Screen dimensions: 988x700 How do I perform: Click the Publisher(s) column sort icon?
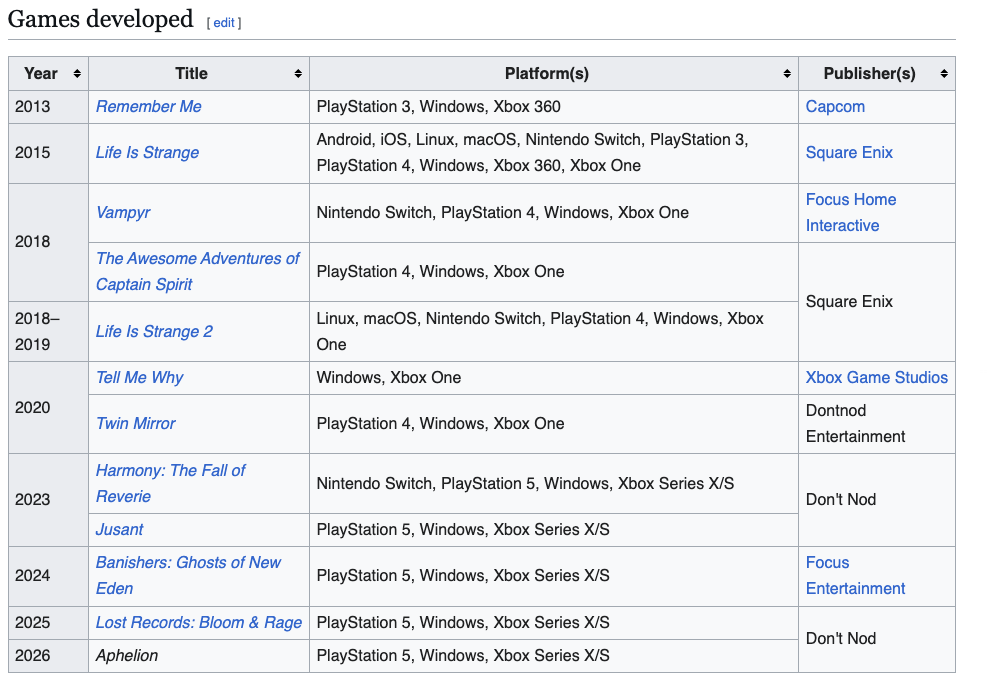[943, 74]
